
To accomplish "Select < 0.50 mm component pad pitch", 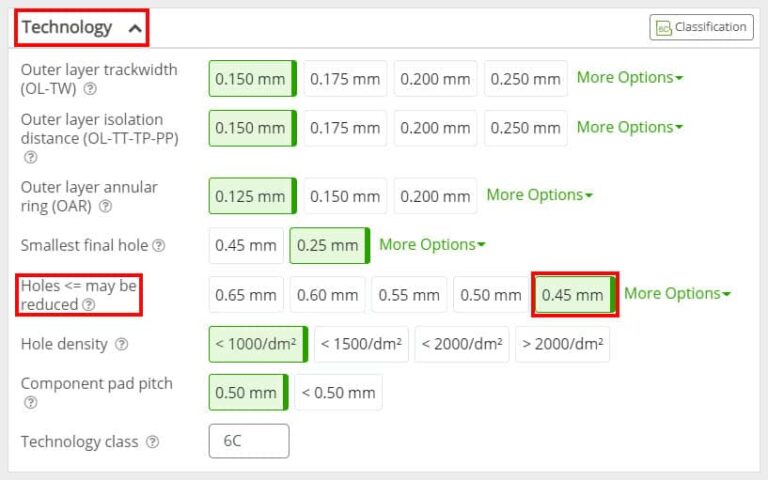I will (x=338, y=393).
